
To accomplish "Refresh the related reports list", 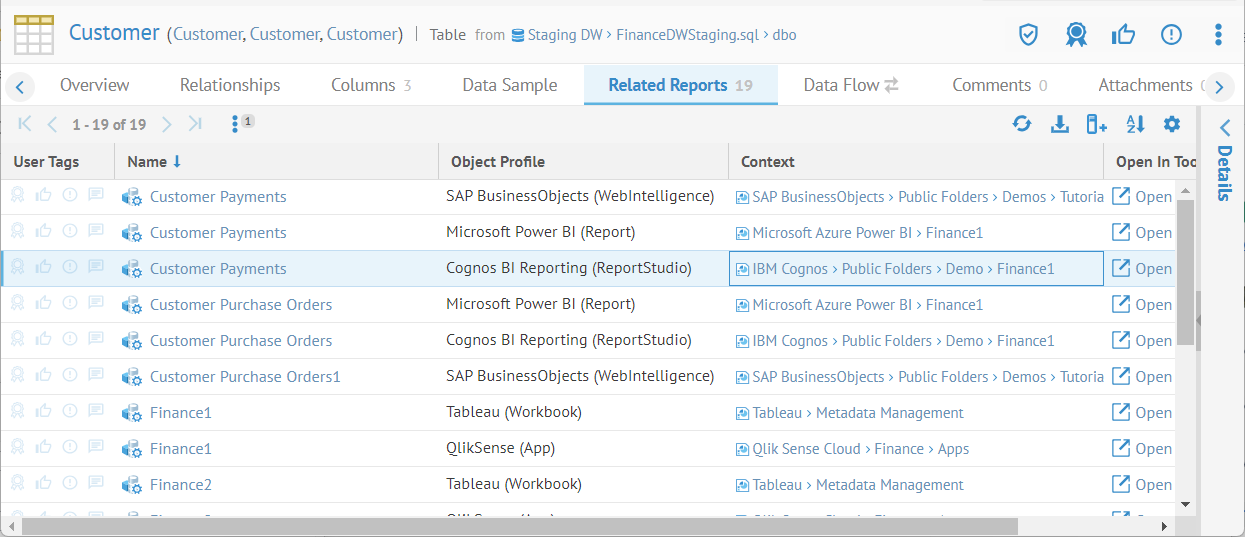I will 1021,124.
